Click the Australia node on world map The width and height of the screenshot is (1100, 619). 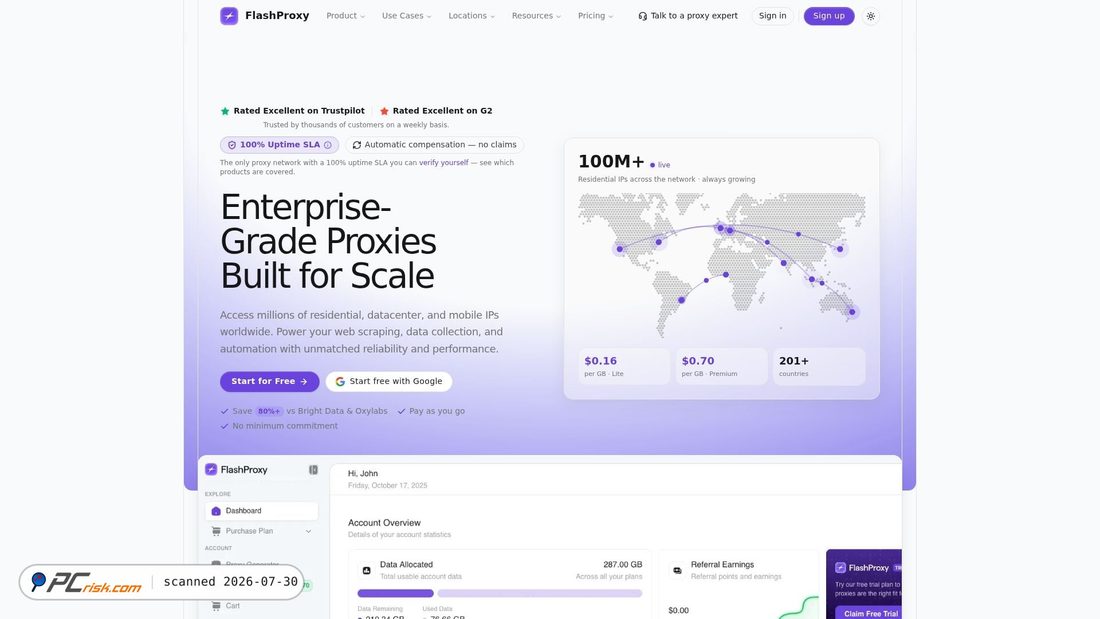(x=852, y=312)
